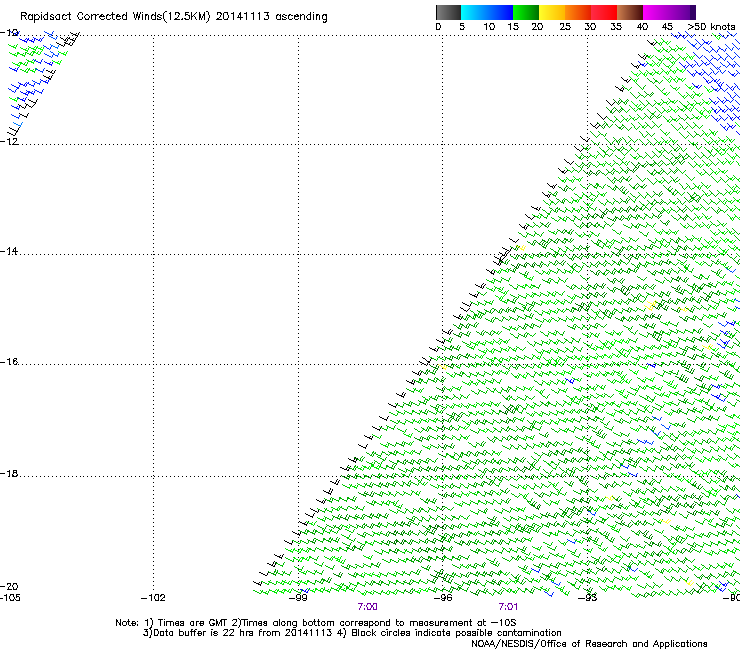Click the purple '7:01' time stamp
Image resolution: width=740 pixels, height=650 pixels.
tap(508, 607)
